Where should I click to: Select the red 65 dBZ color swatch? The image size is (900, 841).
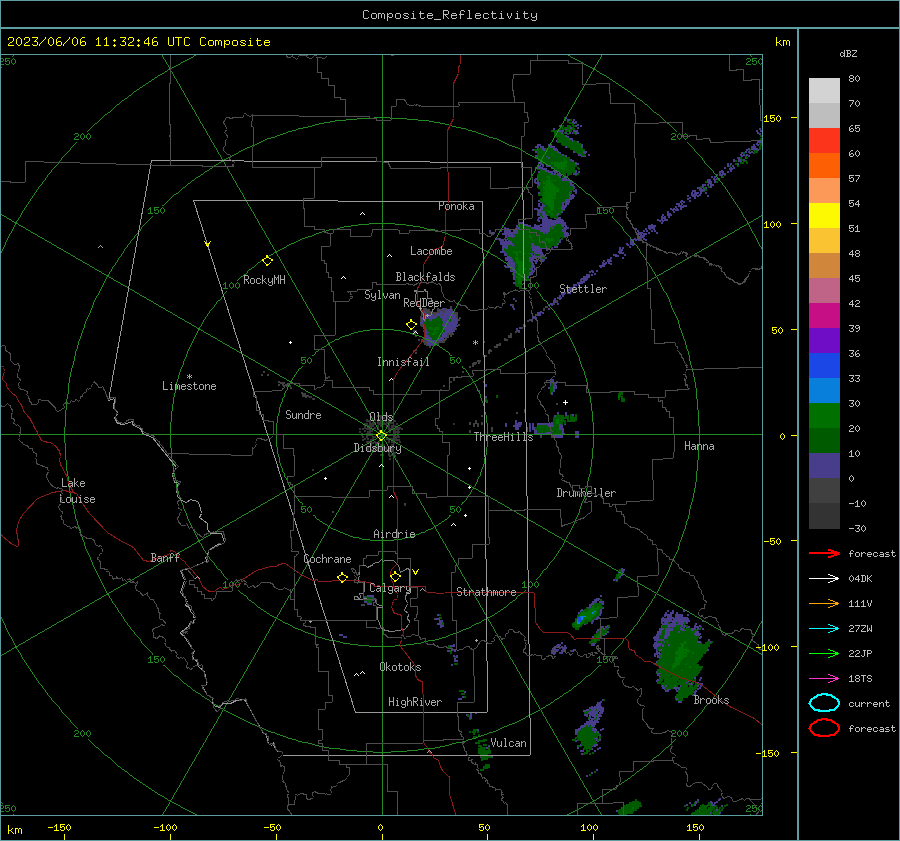(824, 140)
